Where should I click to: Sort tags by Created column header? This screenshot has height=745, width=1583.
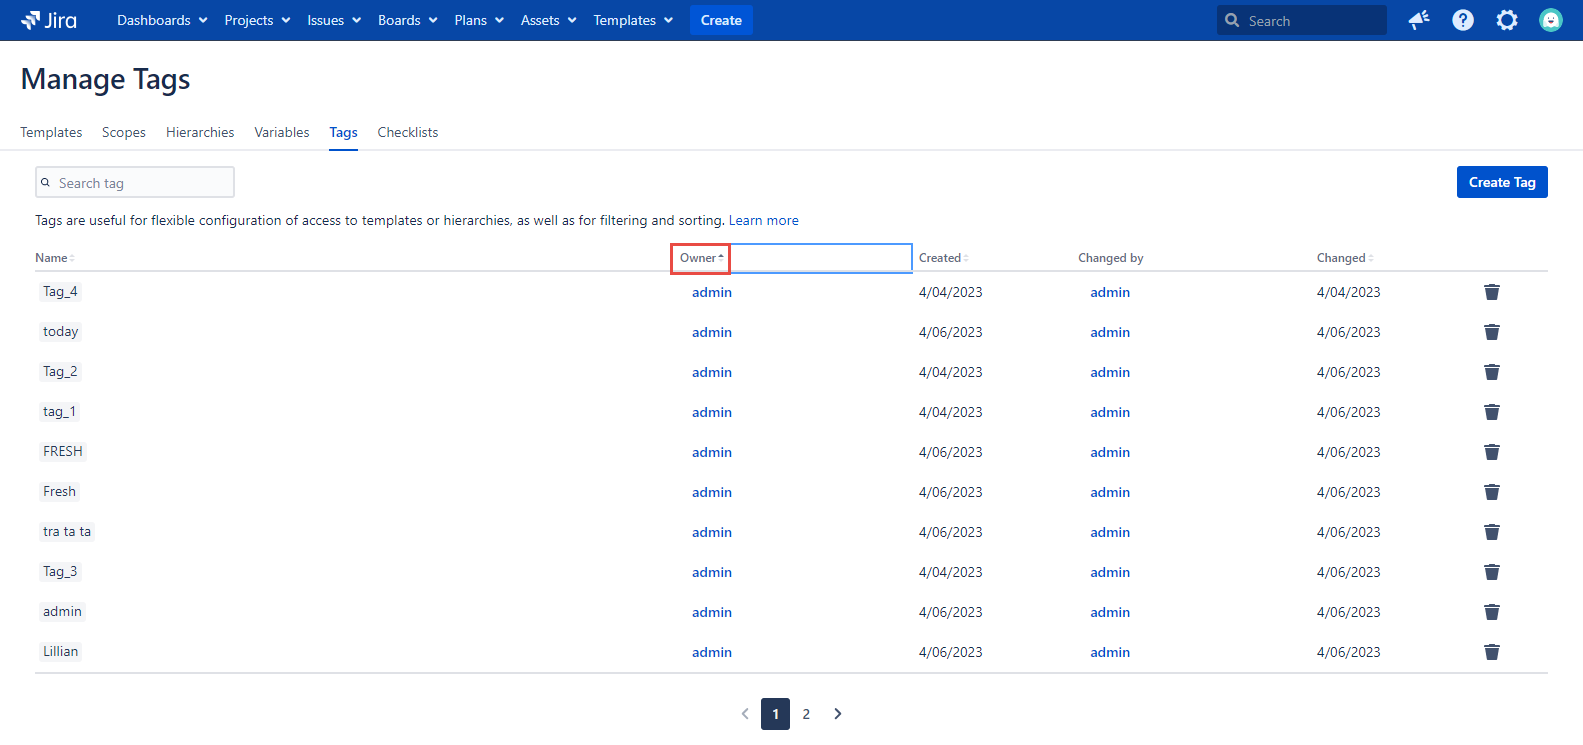(x=943, y=258)
